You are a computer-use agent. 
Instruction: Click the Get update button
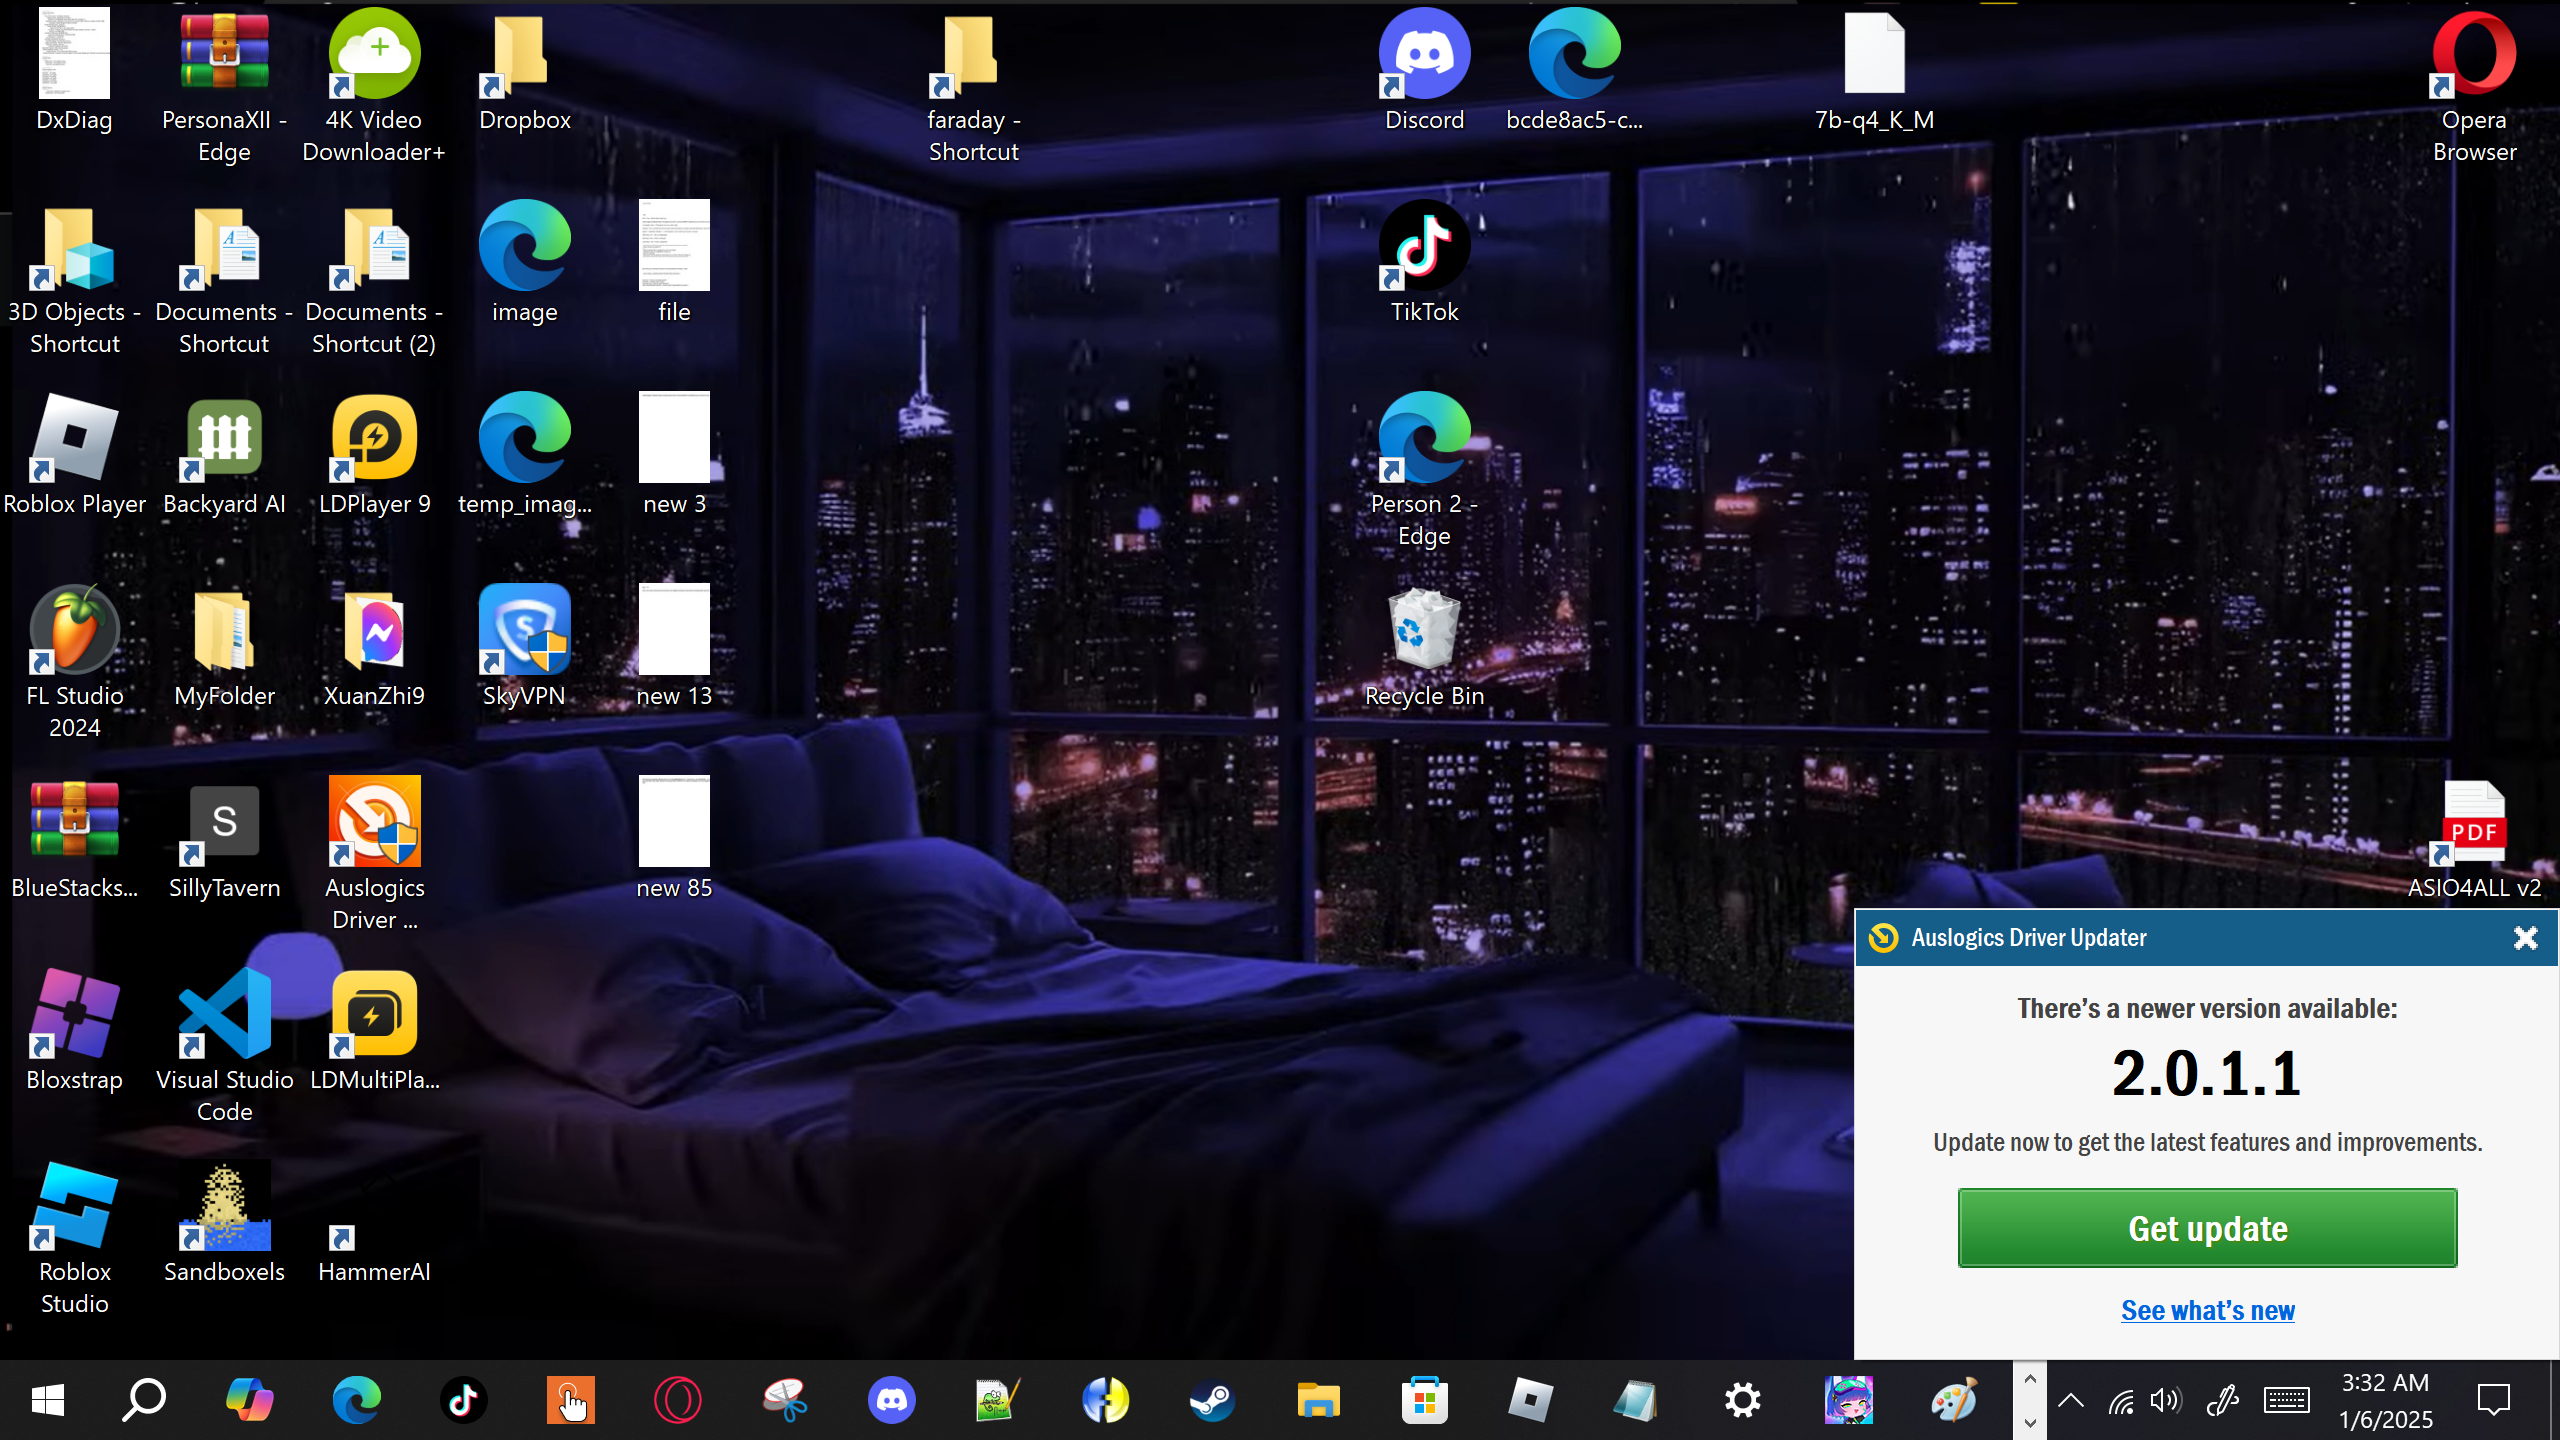[x=2207, y=1228]
